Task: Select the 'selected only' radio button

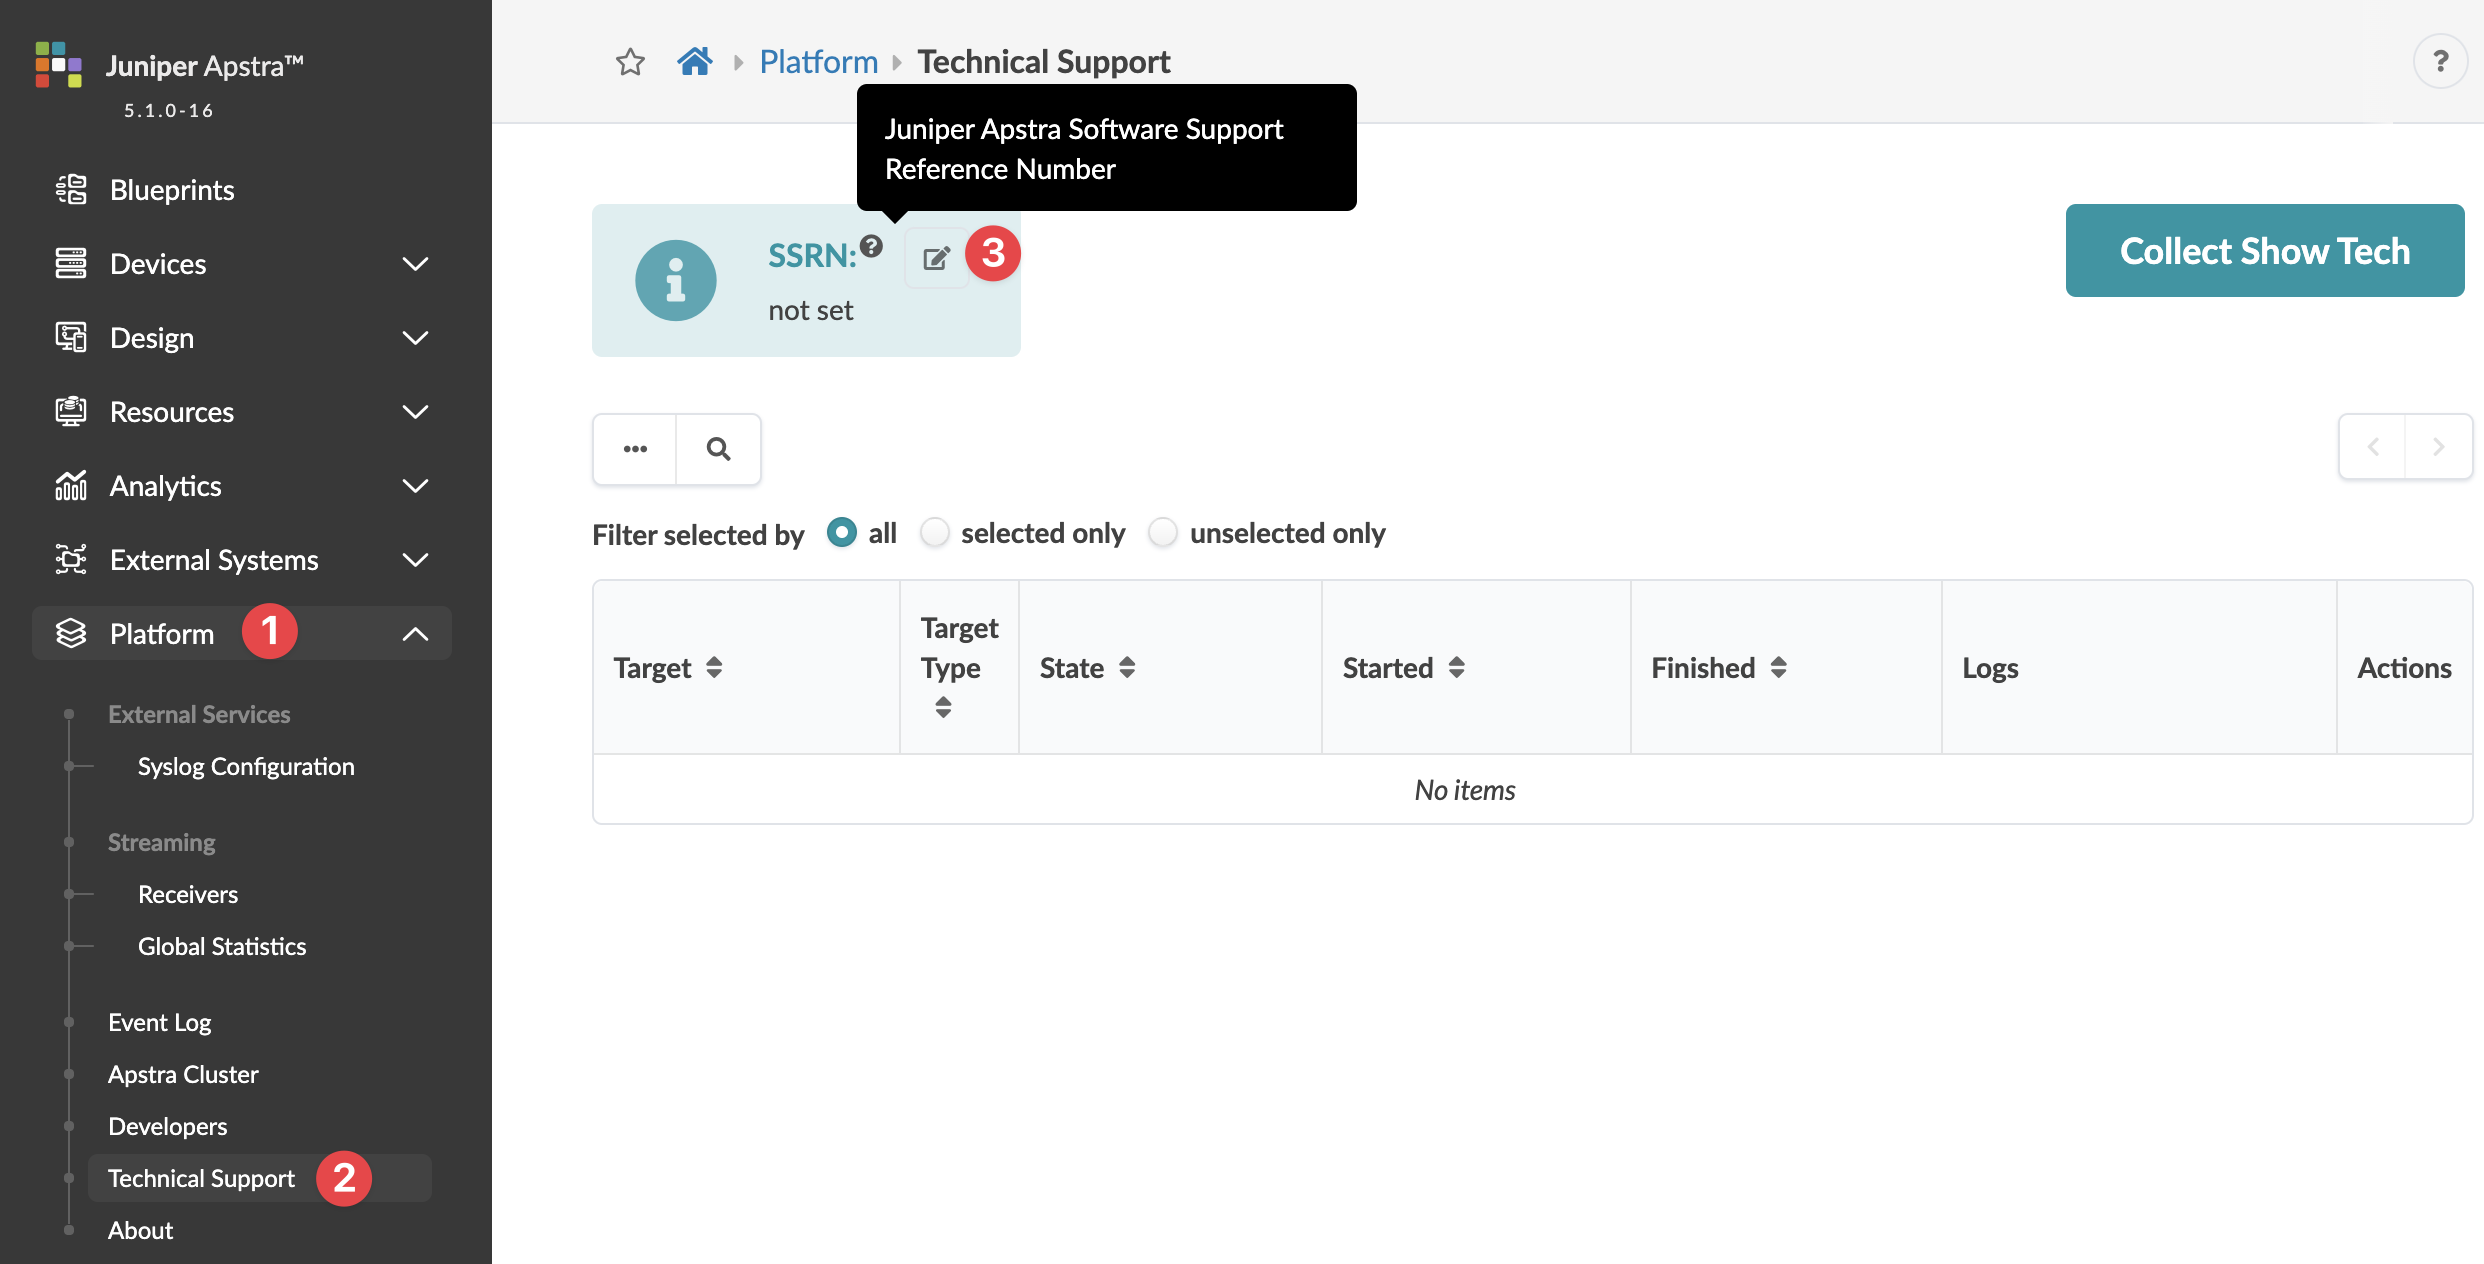Action: pyautogui.click(x=935, y=533)
